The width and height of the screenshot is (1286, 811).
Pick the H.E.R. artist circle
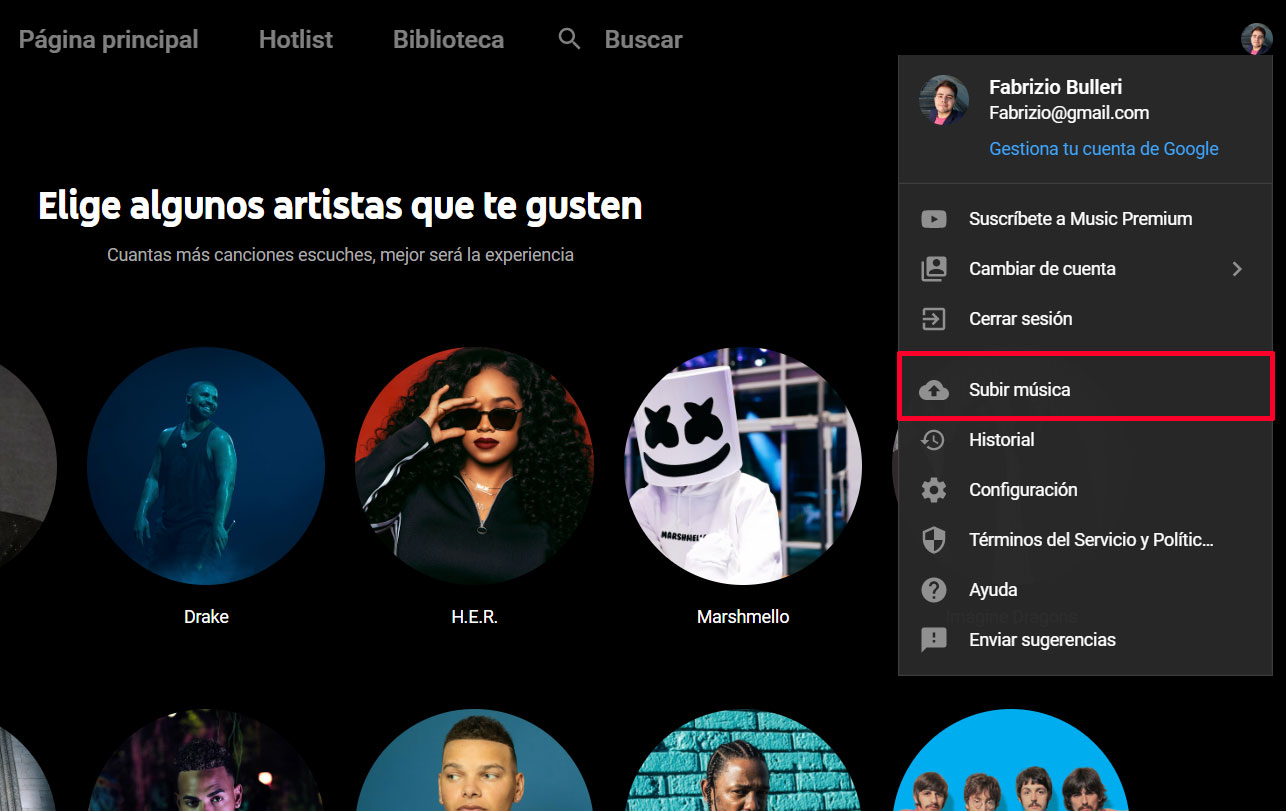point(475,466)
